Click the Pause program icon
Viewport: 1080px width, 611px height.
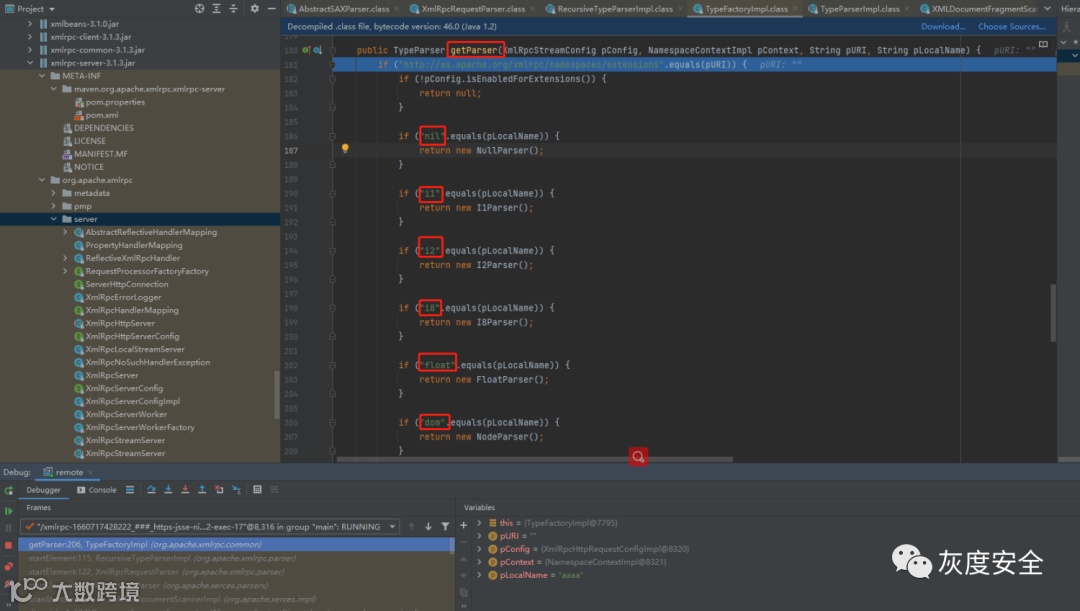(8, 528)
